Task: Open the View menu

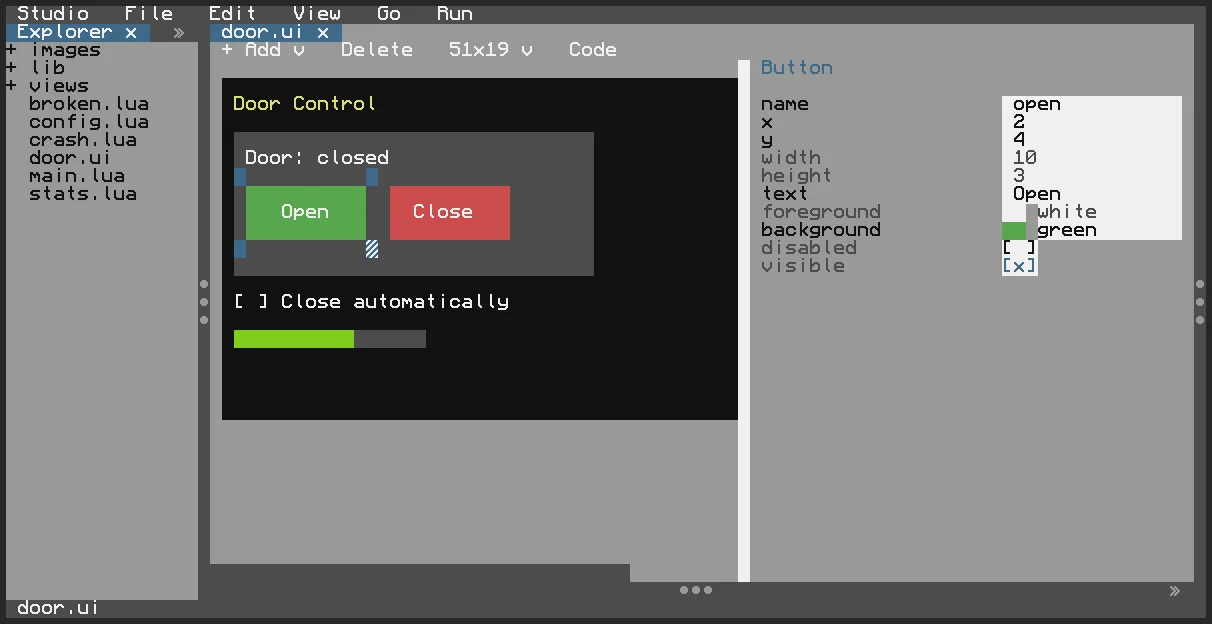Action: (317, 14)
